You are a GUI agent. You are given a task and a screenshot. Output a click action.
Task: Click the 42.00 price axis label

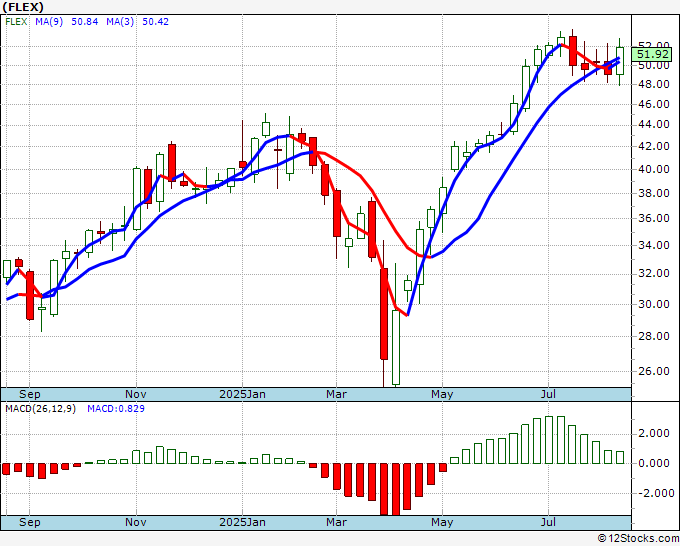pos(654,146)
